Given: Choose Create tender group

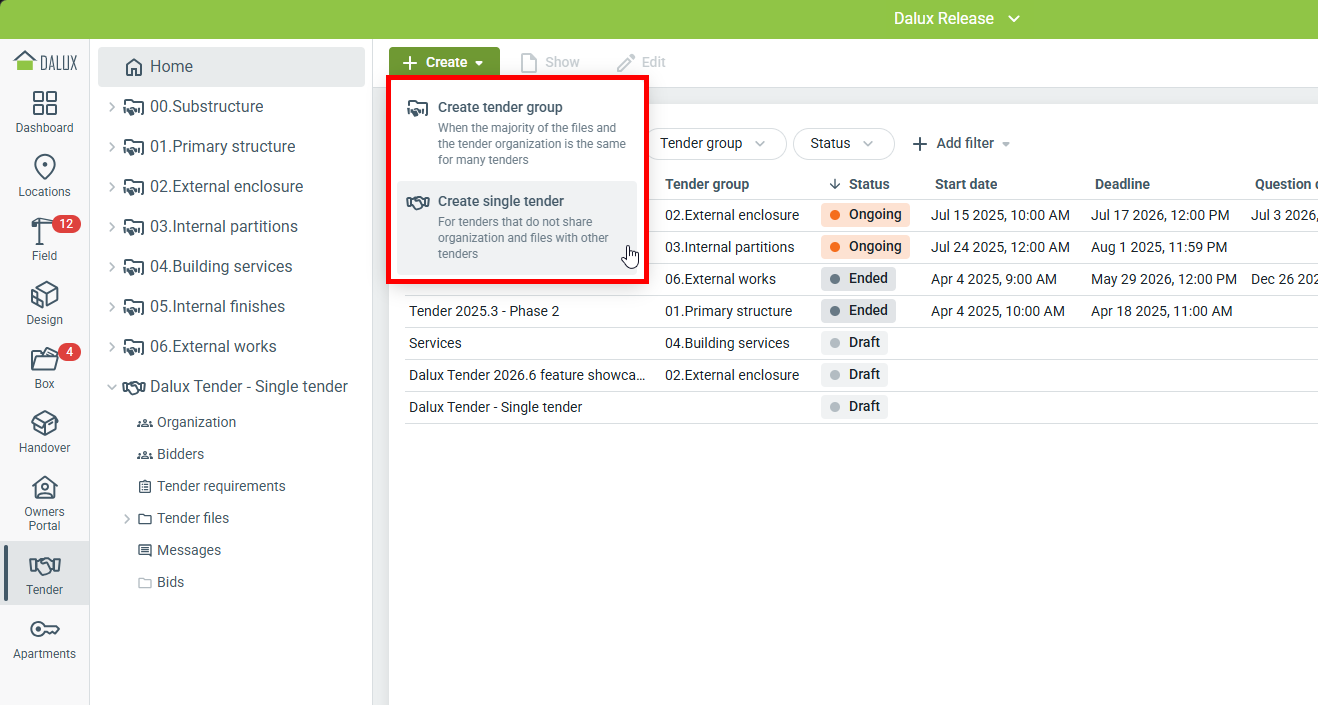Looking at the screenshot, I should 517,132.
